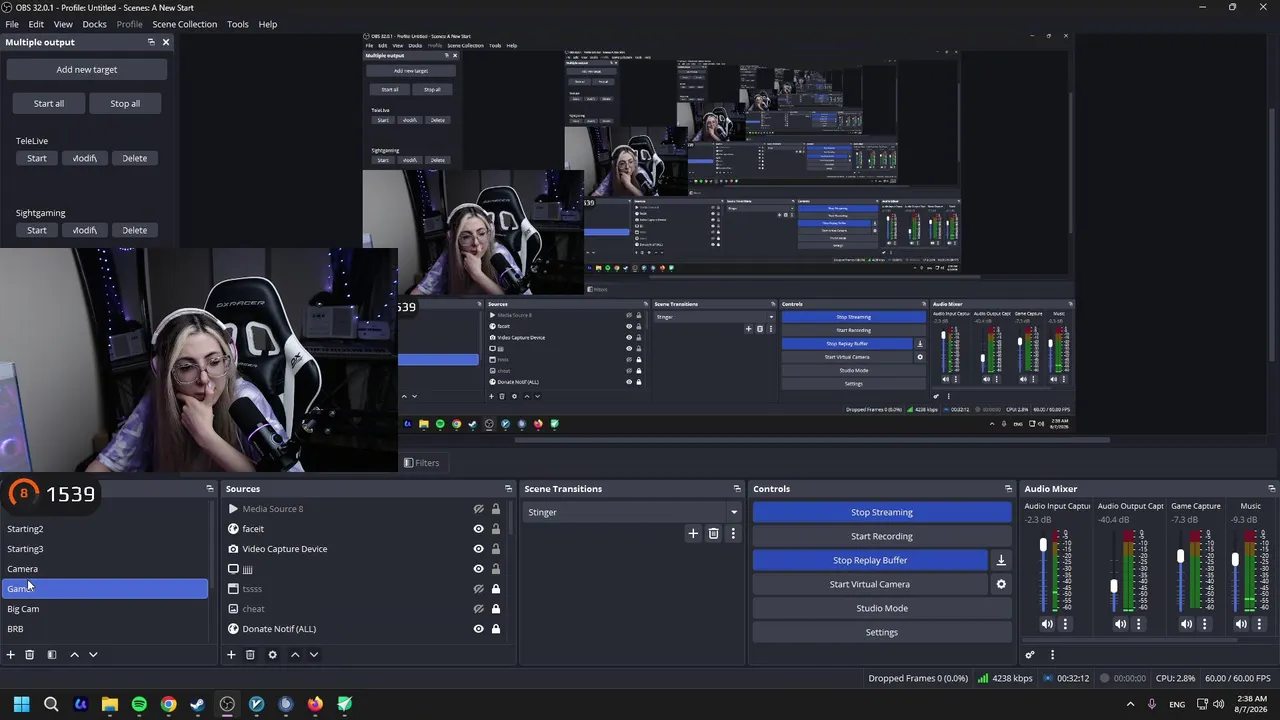Close the Multiple output dock

166,42
